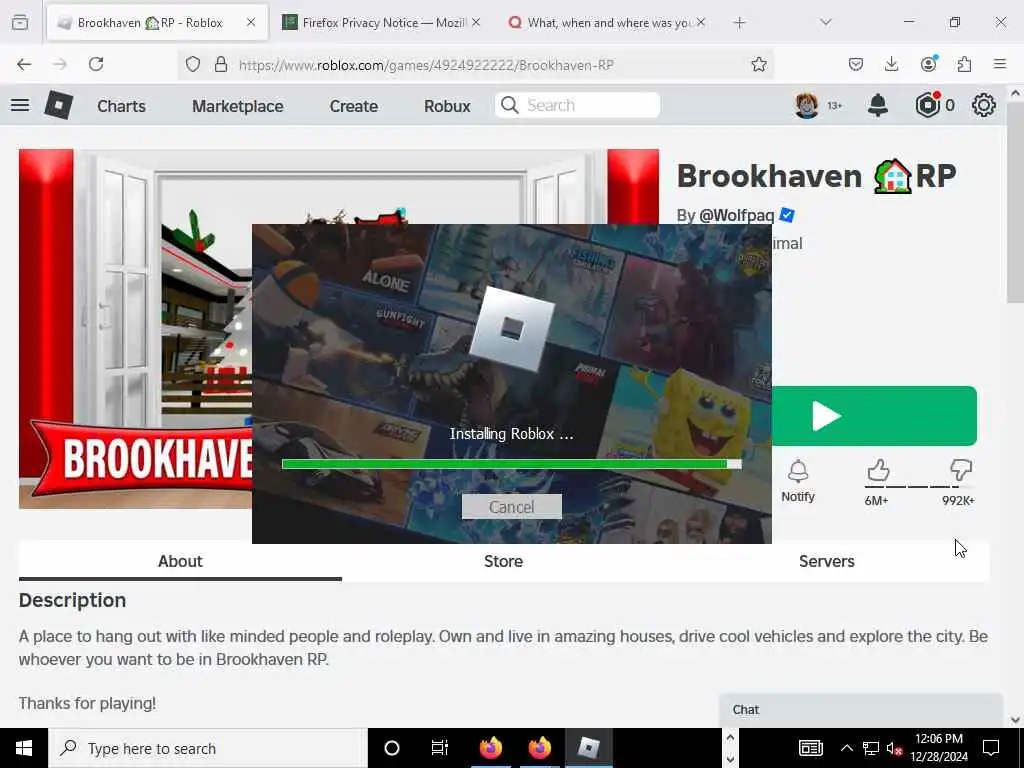Screen dimensions: 1024x768
Task: Open Firefox extensions puzzle icon
Action: 964,64
